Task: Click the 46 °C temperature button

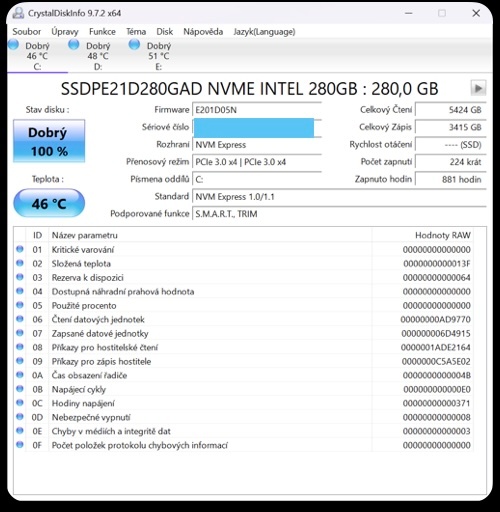Action: (x=49, y=203)
